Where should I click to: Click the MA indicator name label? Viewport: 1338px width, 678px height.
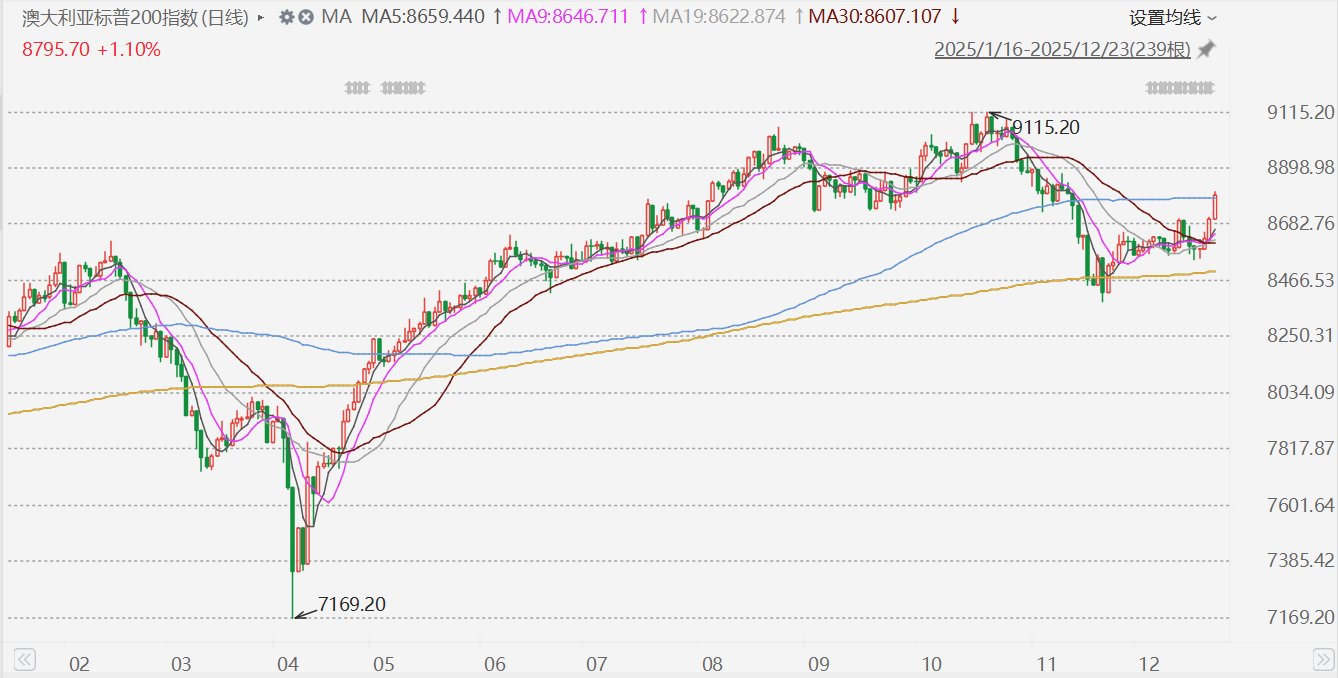point(334,17)
